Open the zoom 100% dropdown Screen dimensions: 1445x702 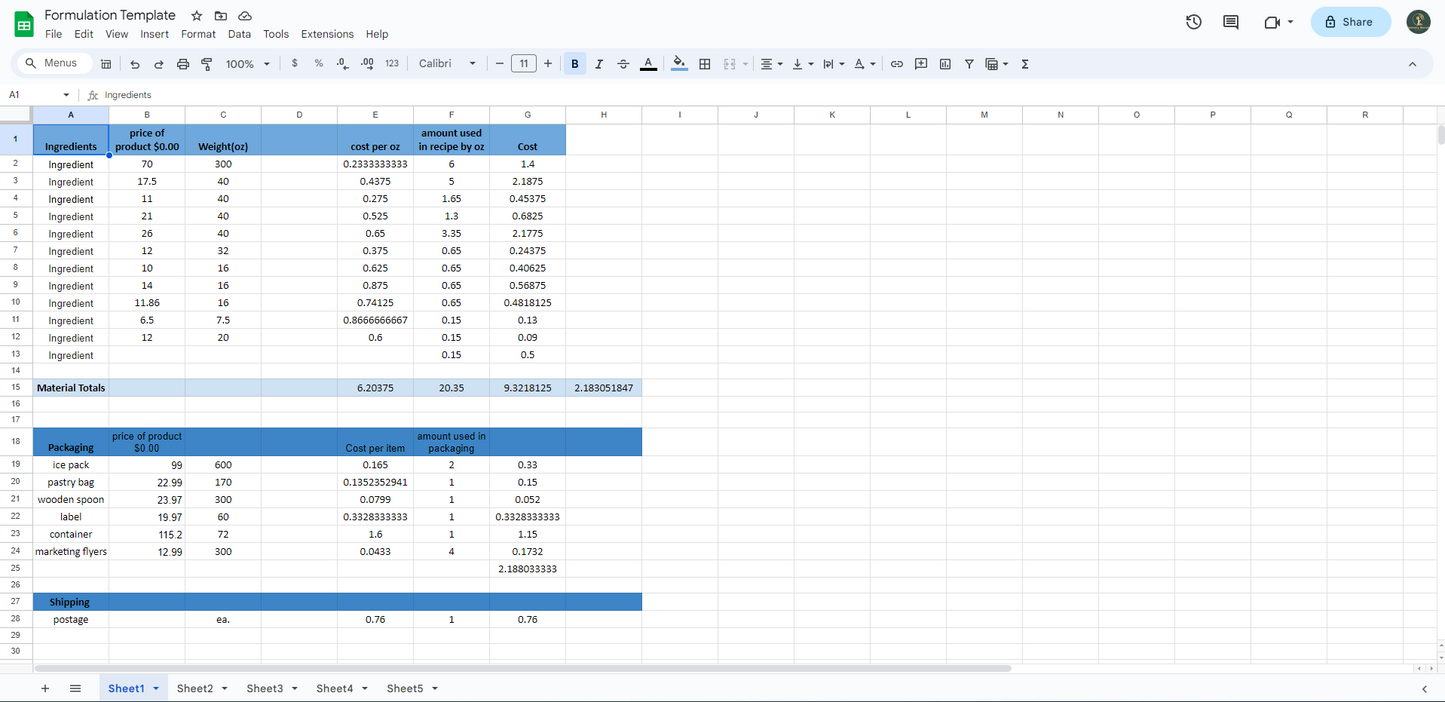[248, 64]
